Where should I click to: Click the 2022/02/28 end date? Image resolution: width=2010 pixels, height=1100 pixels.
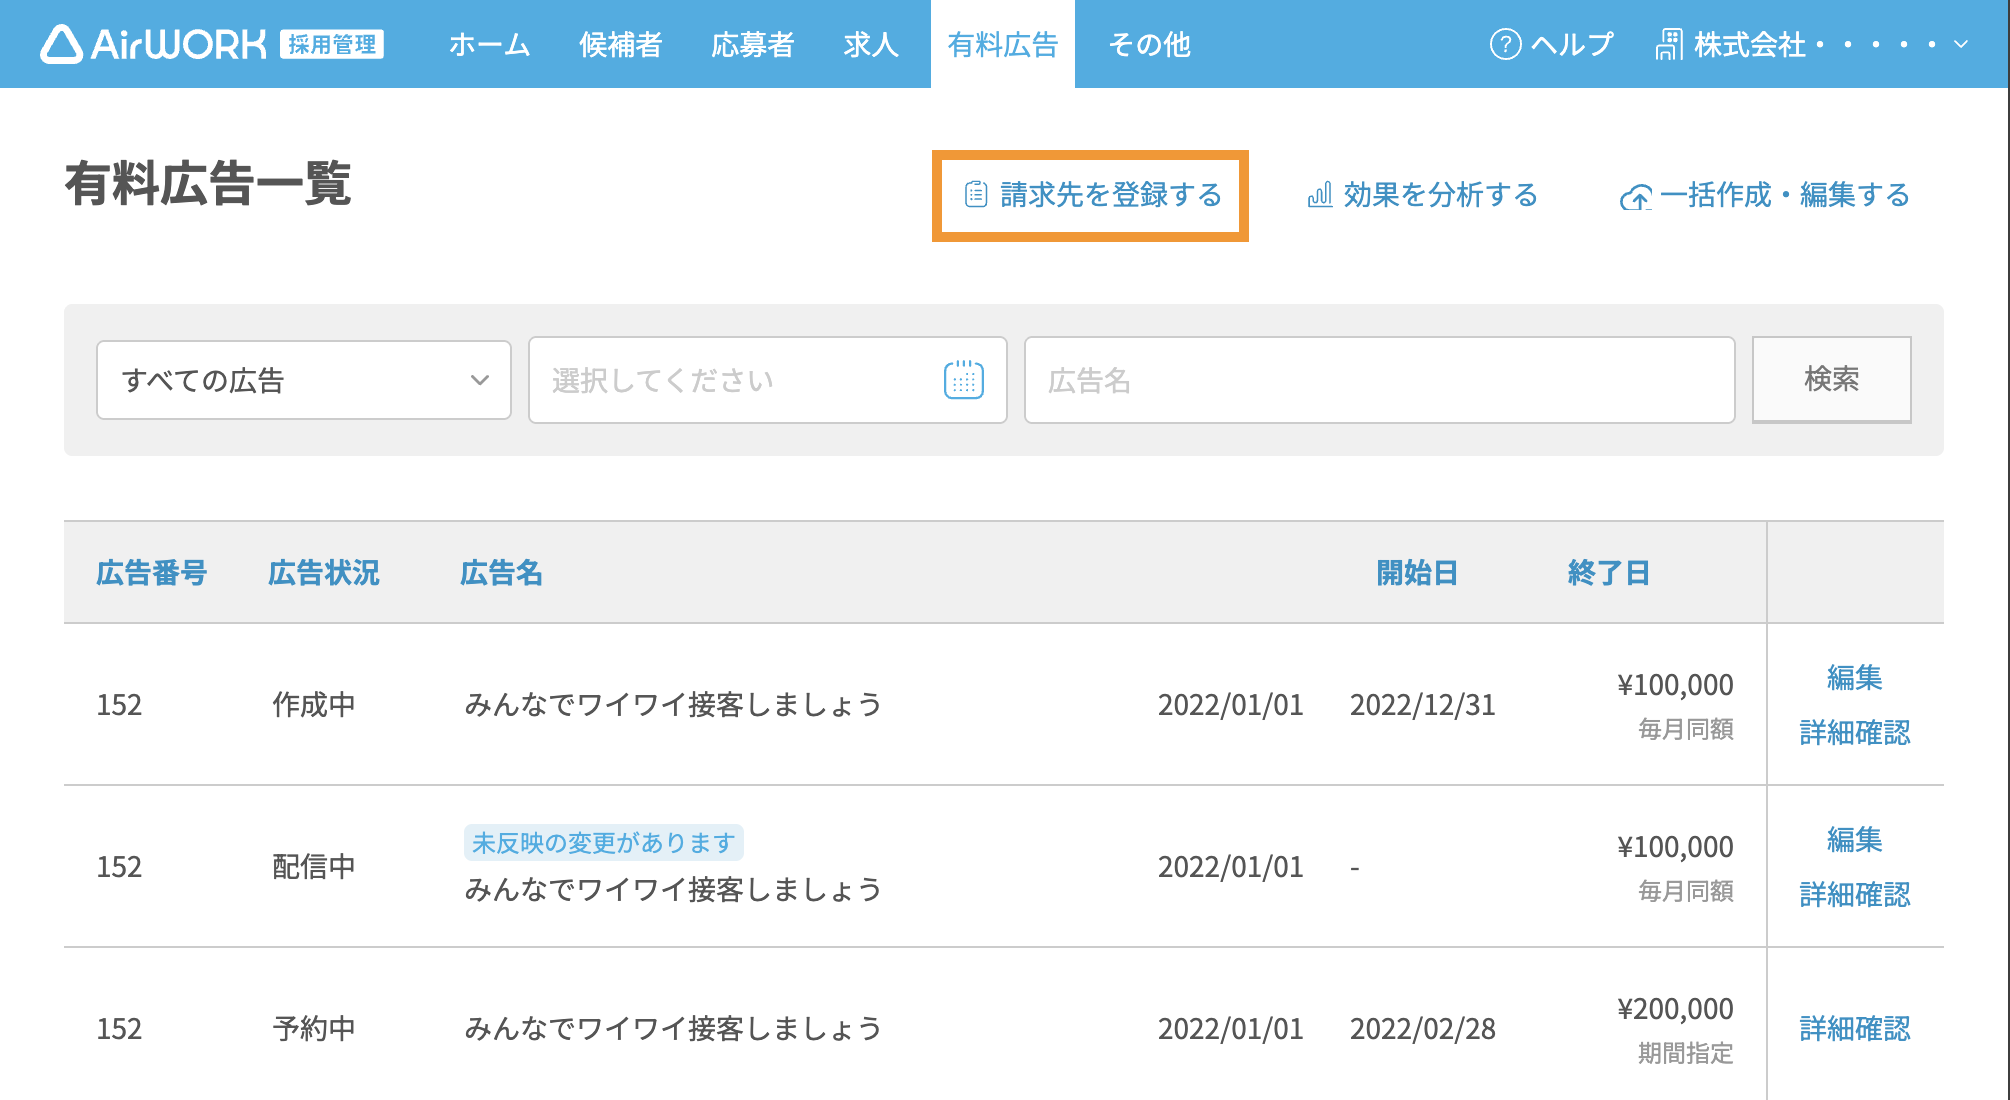(1423, 1029)
